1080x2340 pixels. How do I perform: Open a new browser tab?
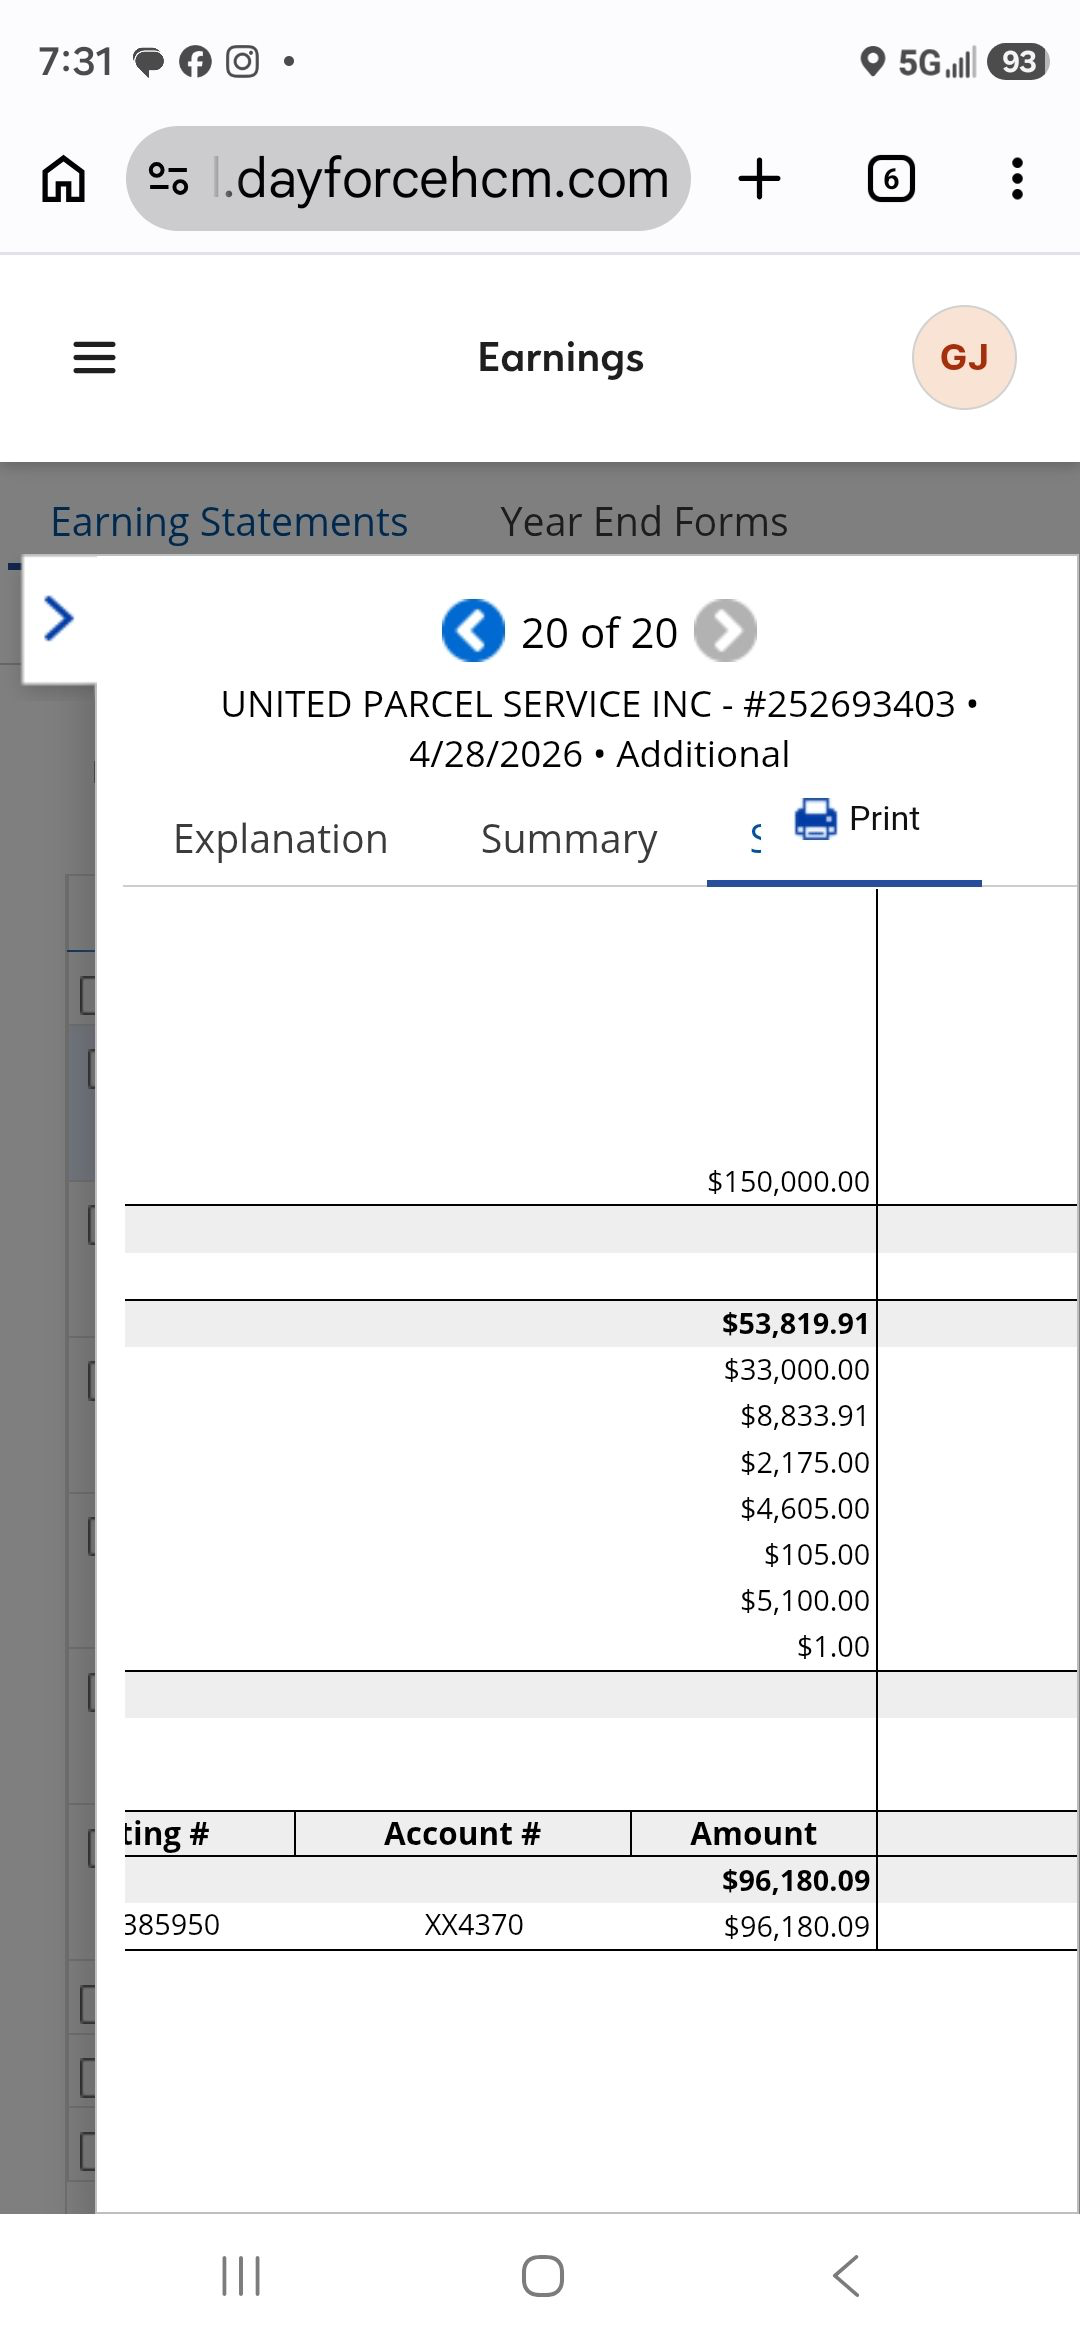coord(759,179)
